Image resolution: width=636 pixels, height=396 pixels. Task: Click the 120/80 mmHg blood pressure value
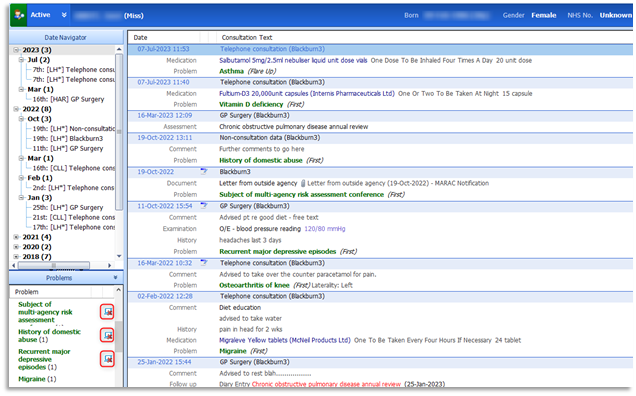click(324, 229)
